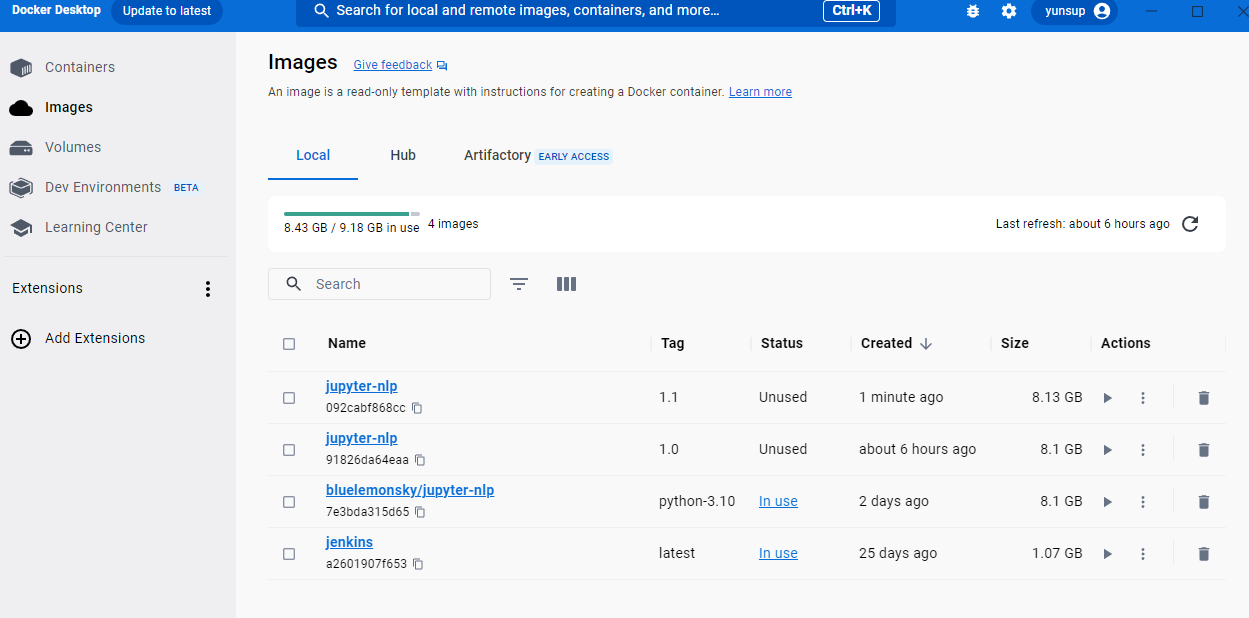1249x618 pixels.
Task: Check the jupyter-nlp 1.0 row checkbox
Action: [289, 450]
